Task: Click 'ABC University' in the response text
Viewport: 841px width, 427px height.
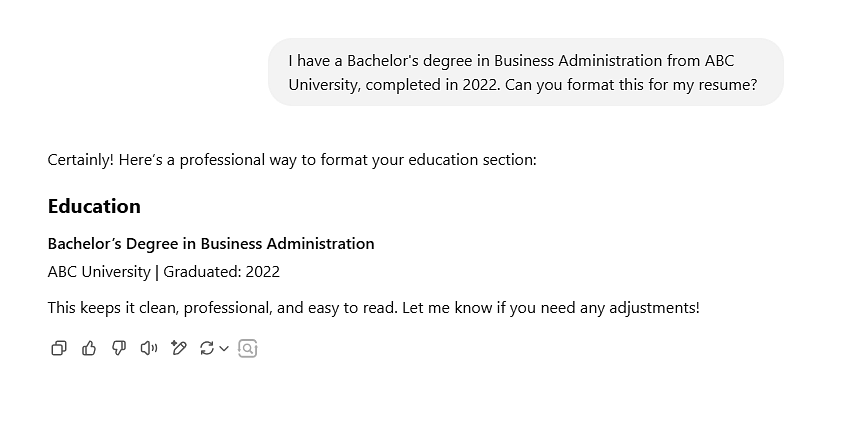Action: pos(99,272)
